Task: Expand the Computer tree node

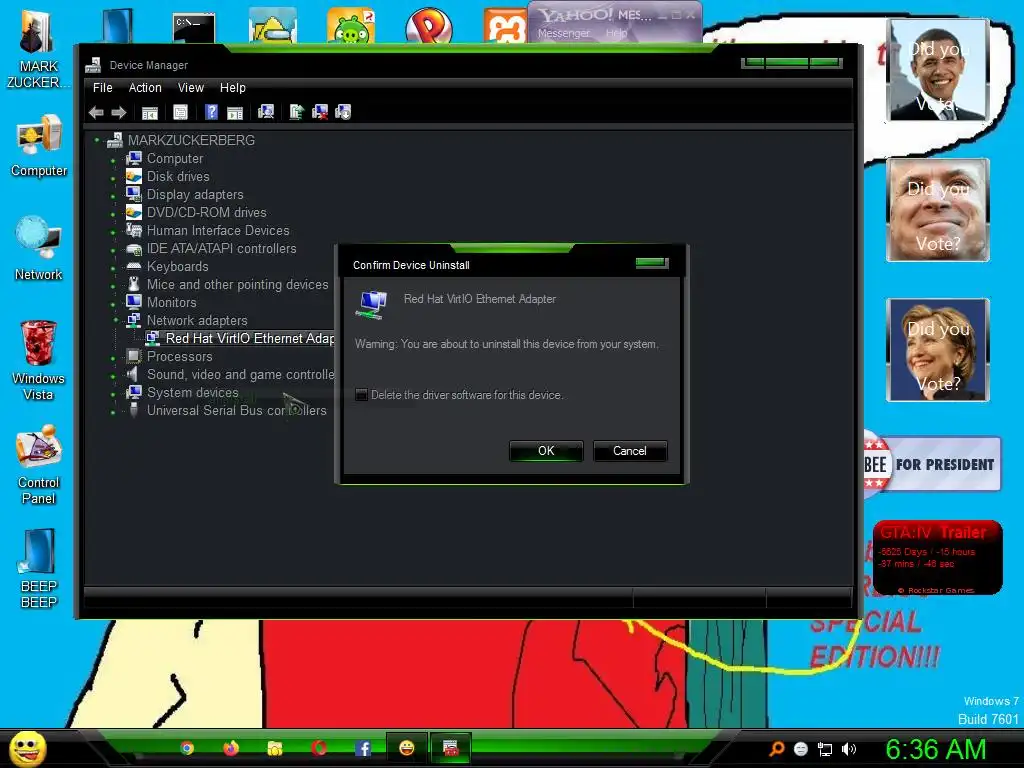Action: pos(113,160)
